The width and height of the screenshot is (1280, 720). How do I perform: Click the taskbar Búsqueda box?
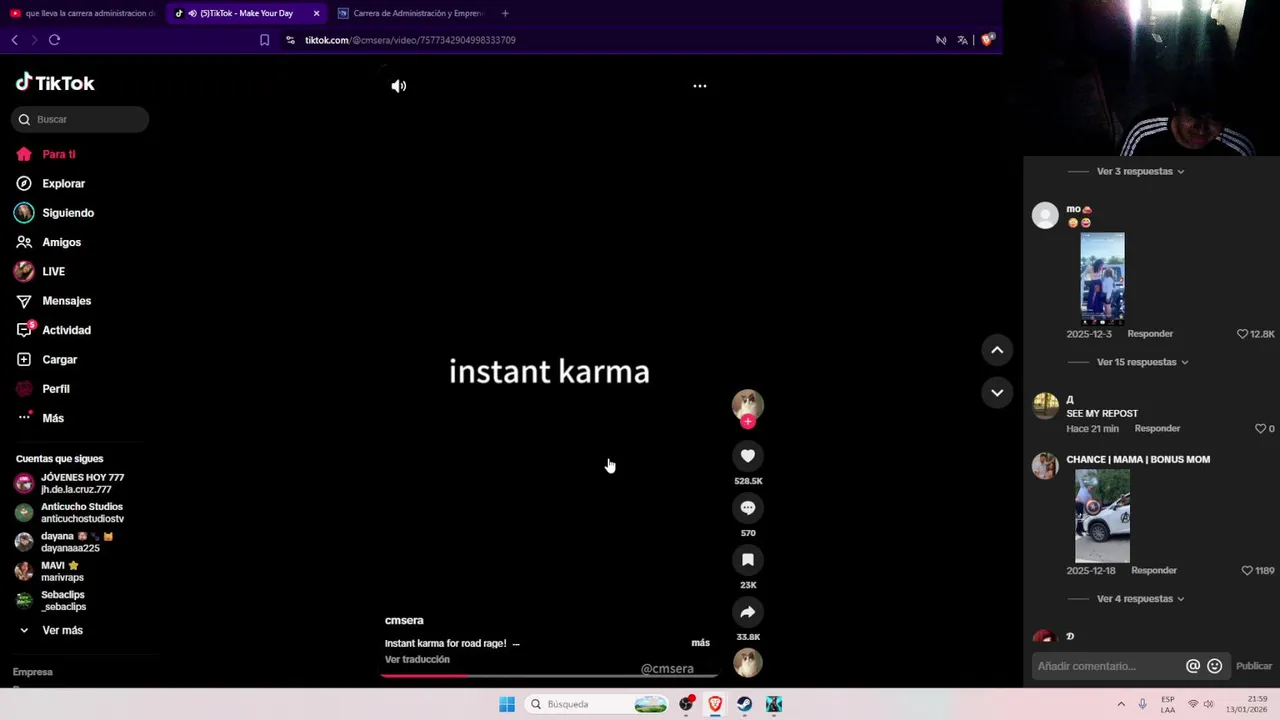pos(598,704)
